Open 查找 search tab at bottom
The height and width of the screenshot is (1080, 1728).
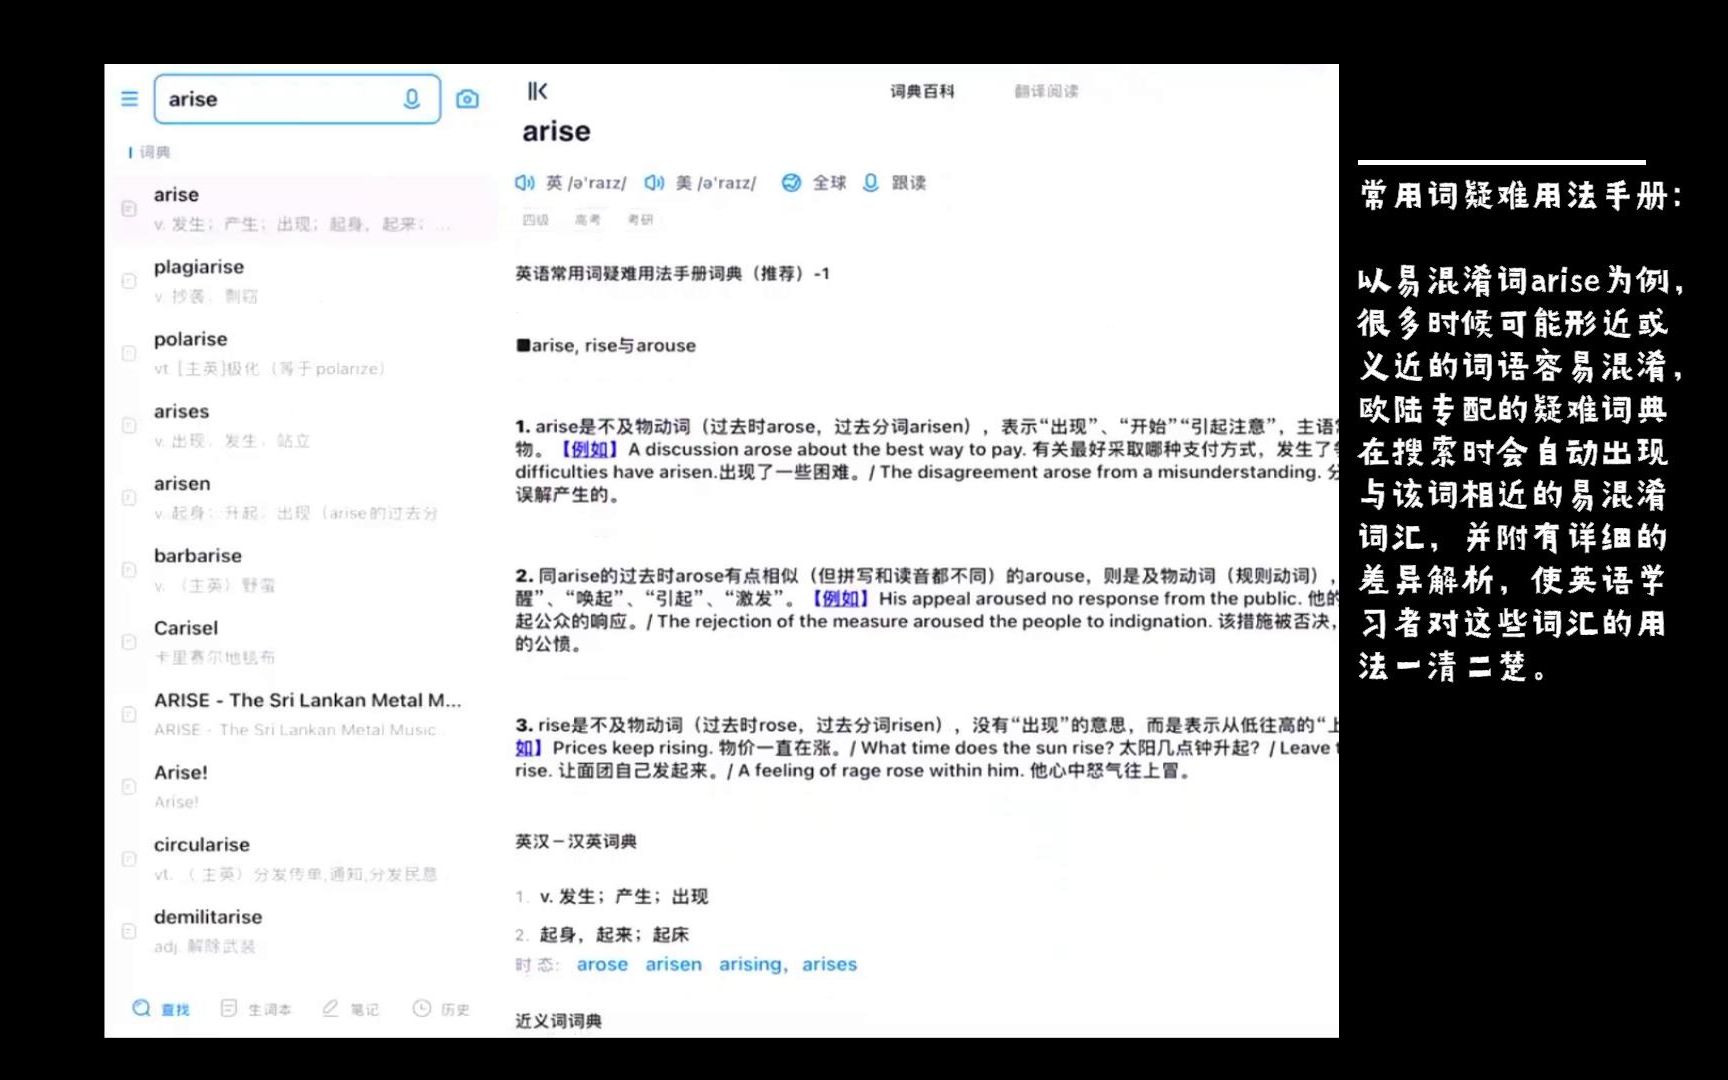coord(161,1009)
